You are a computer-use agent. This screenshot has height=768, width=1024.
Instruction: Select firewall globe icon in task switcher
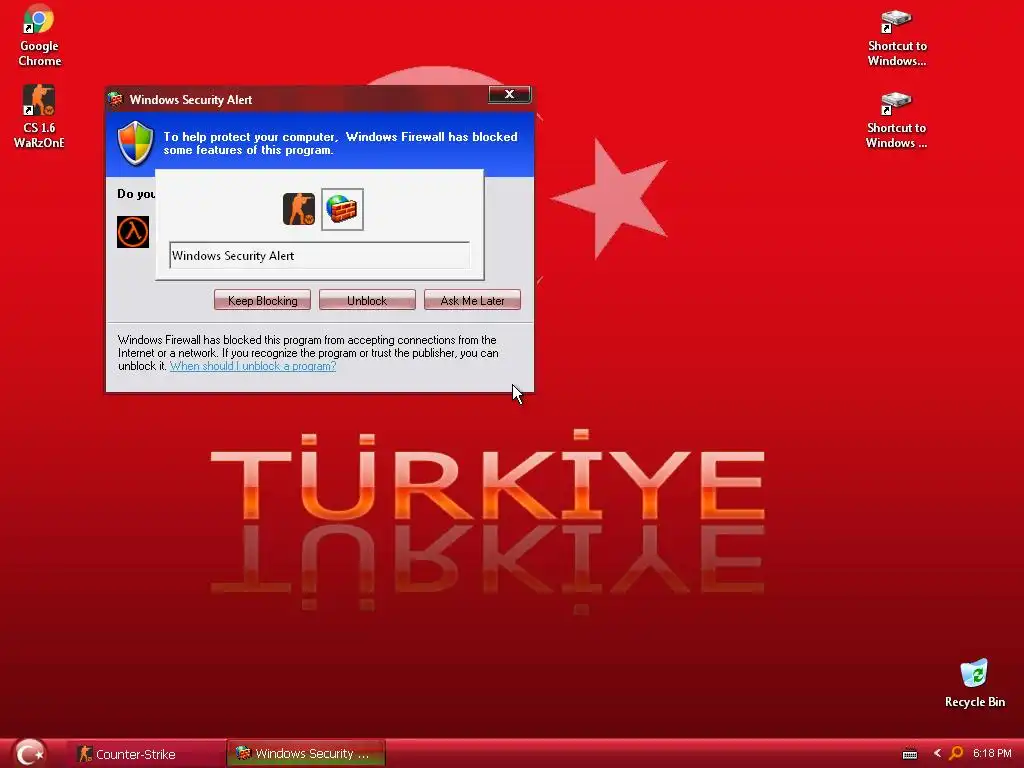pyautogui.click(x=342, y=209)
